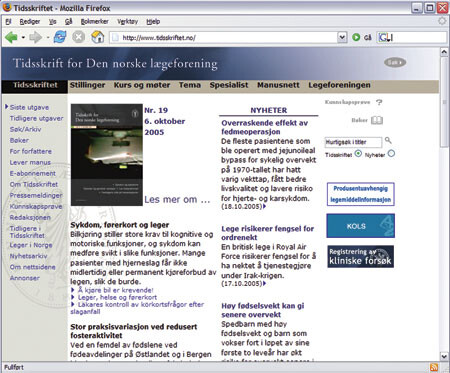This screenshot has width=450, height=373.
Task: Click the vertical scrollbar down arrow
Action: 444,356
